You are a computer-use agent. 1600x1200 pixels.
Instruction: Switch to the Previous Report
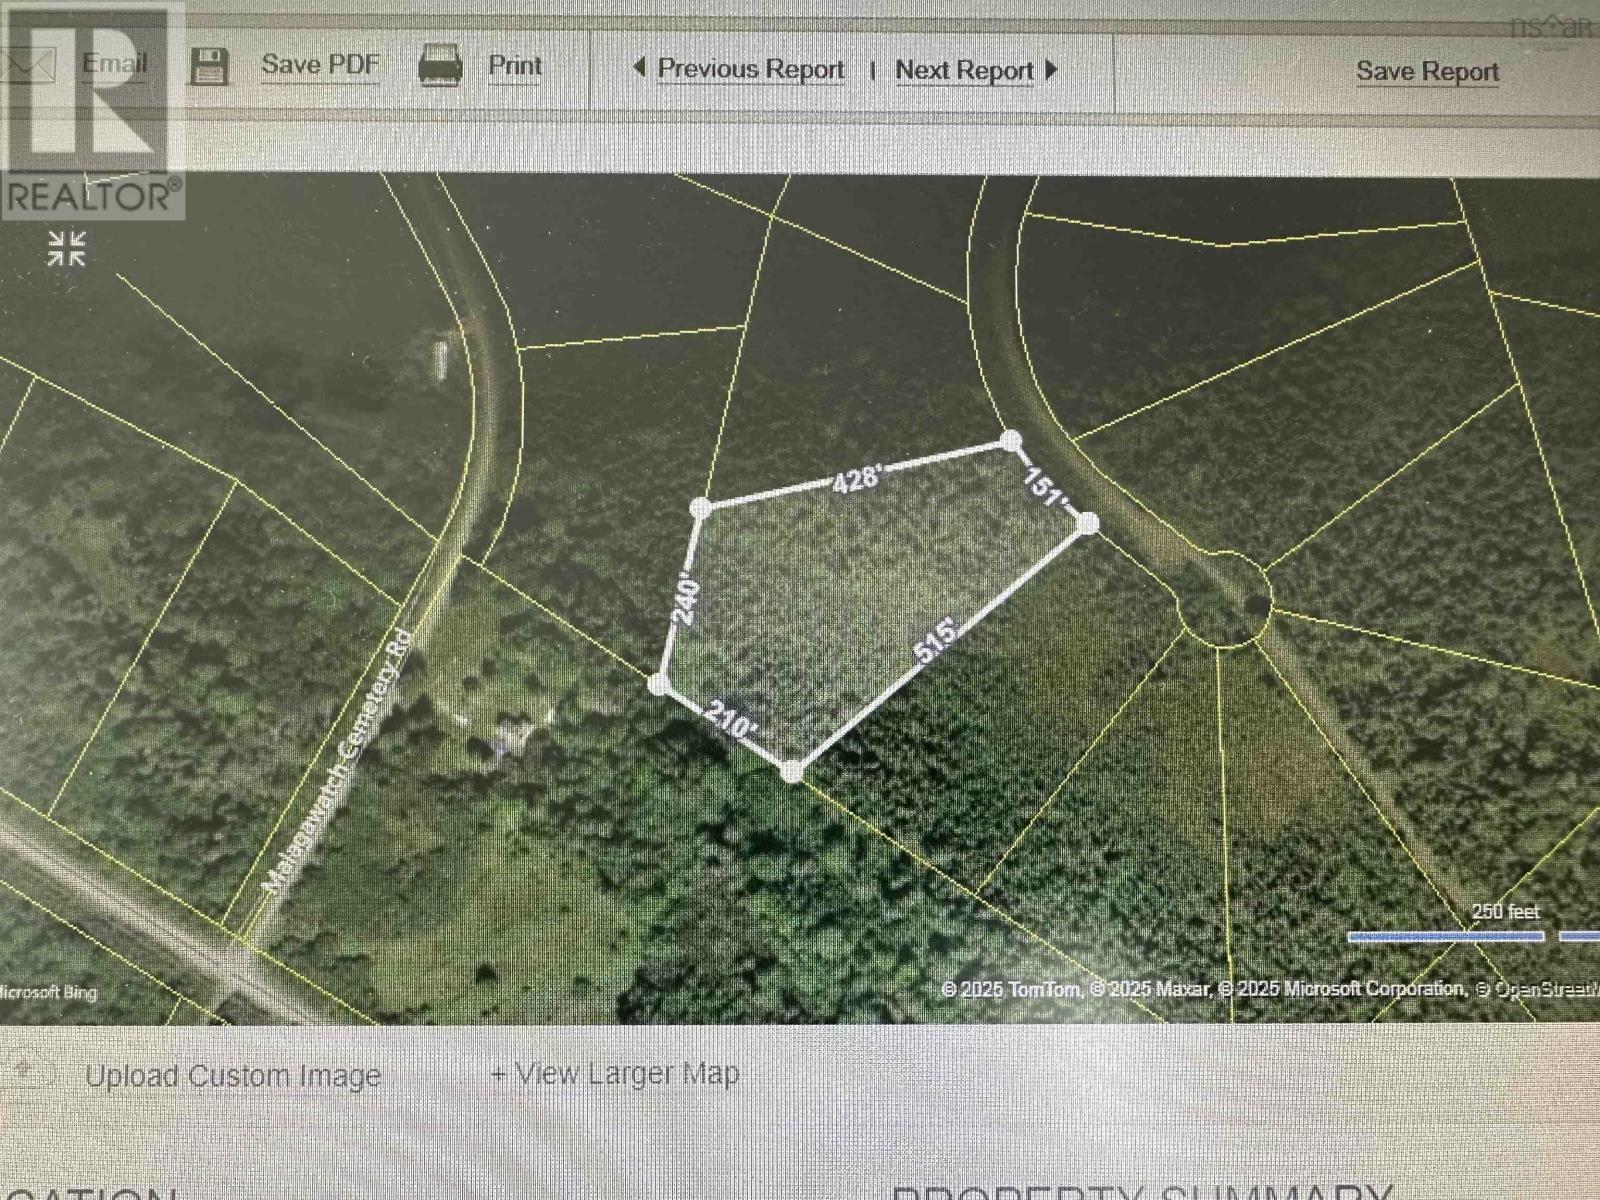(750, 69)
